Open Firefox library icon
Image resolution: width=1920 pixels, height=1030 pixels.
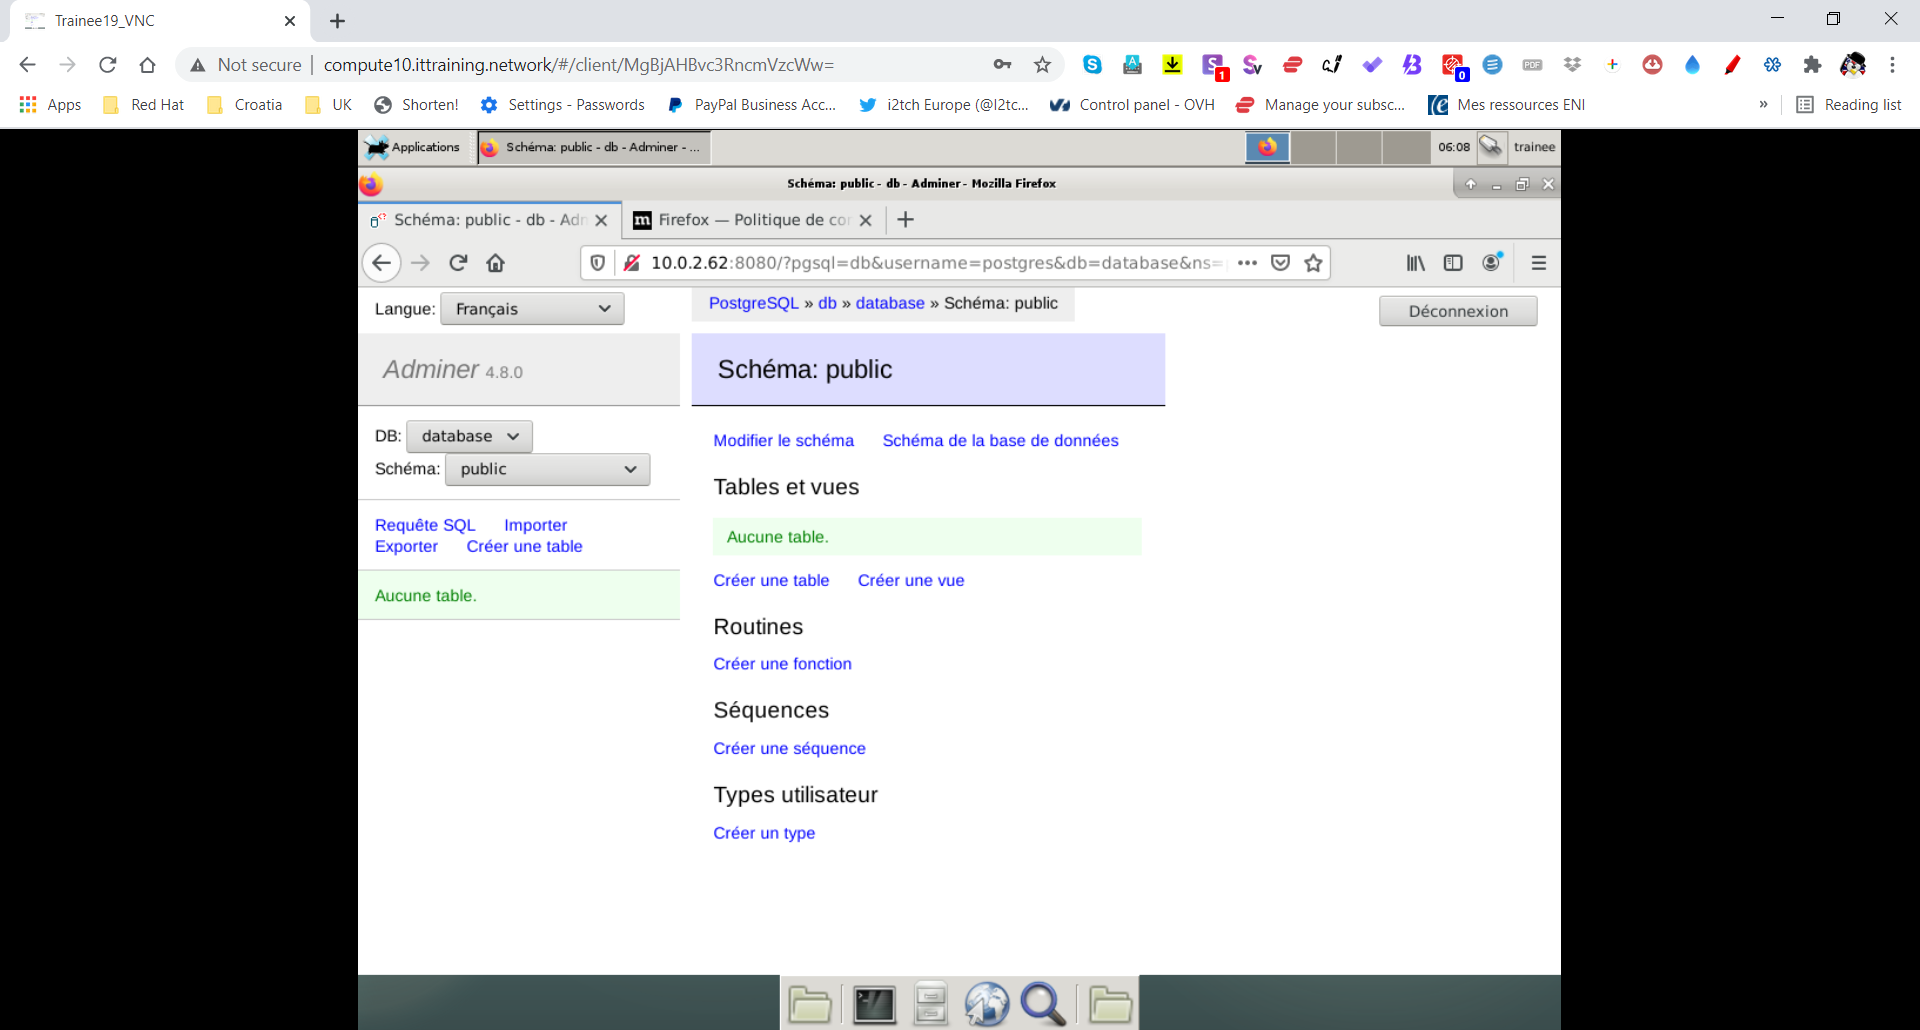(x=1415, y=263)
